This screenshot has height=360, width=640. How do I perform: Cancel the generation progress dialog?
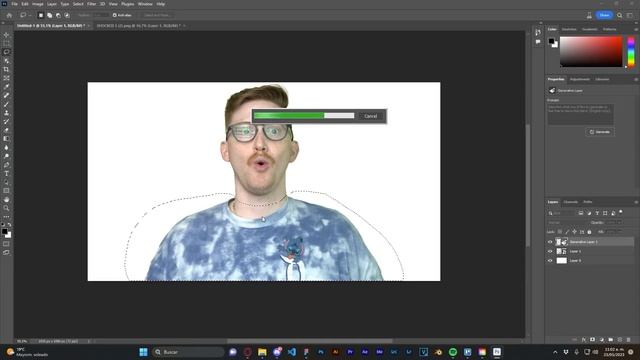coord(370,116)
